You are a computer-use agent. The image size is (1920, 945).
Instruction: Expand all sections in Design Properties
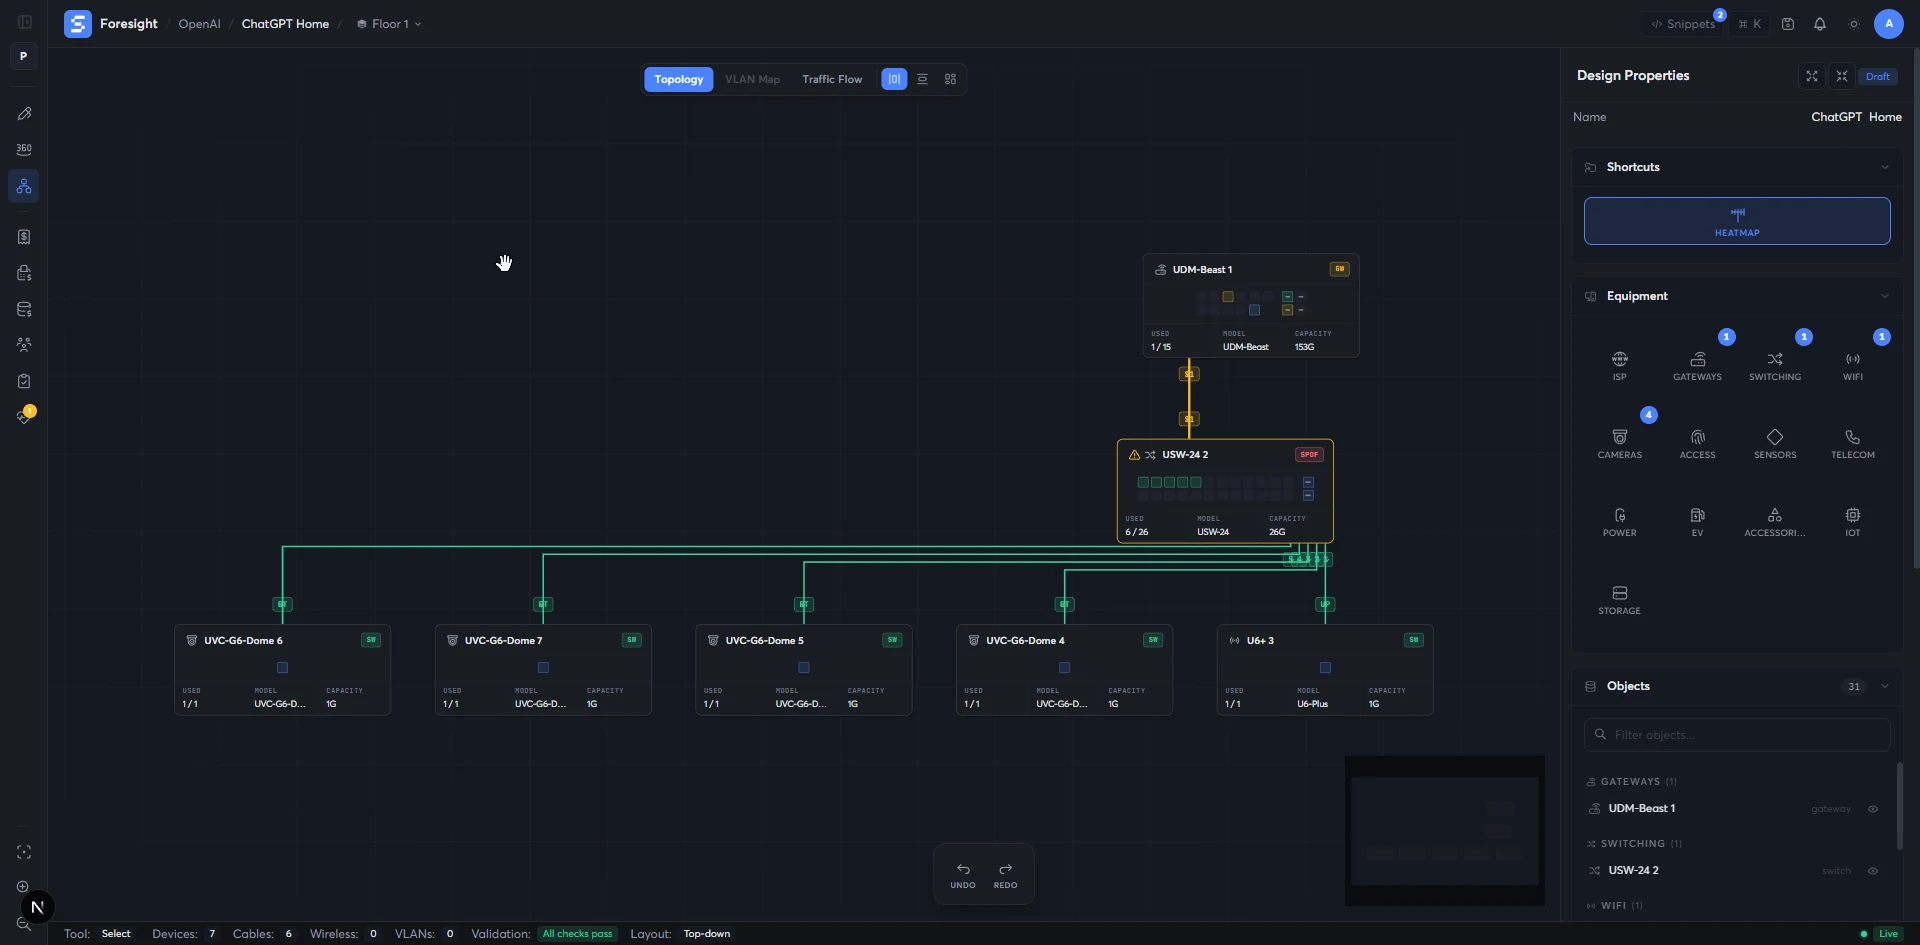click(1812, 76)
